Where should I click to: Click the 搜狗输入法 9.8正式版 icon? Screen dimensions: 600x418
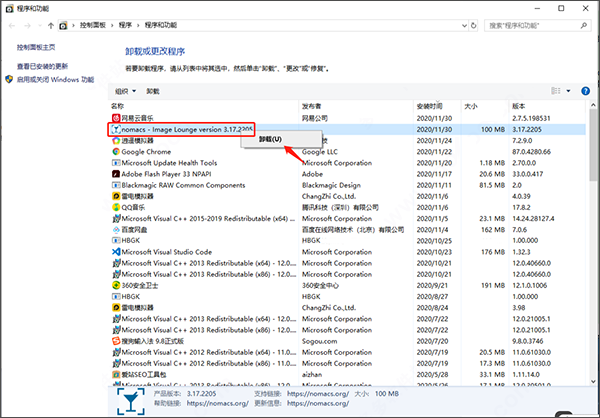point(116,341)
